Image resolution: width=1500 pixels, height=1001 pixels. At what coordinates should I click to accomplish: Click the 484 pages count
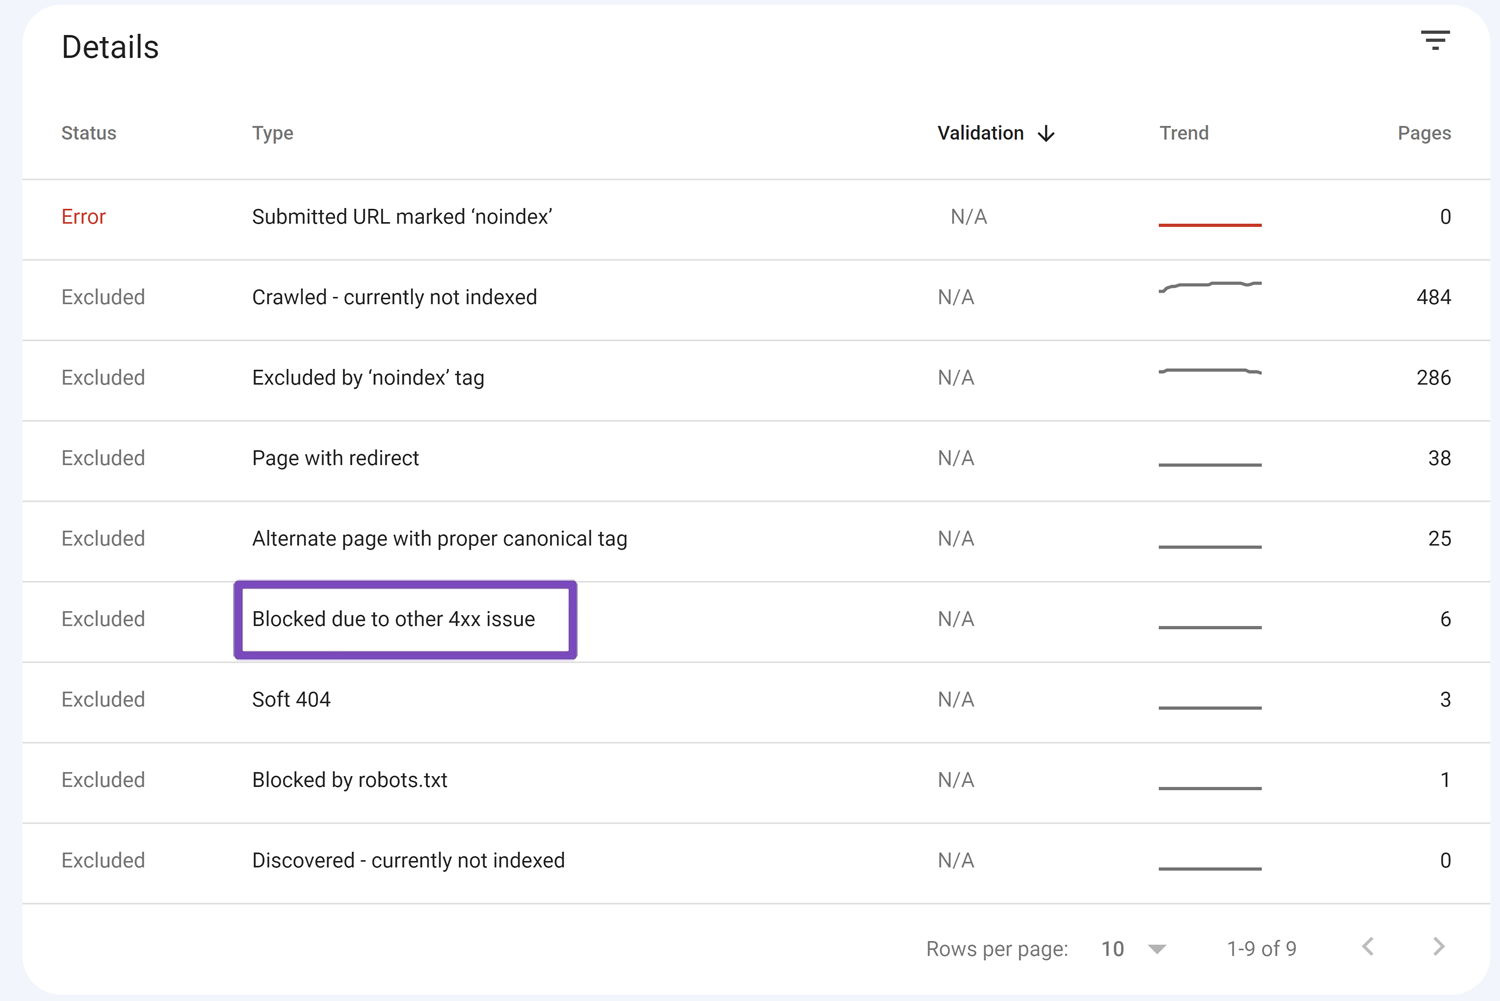coord(1433,297)
